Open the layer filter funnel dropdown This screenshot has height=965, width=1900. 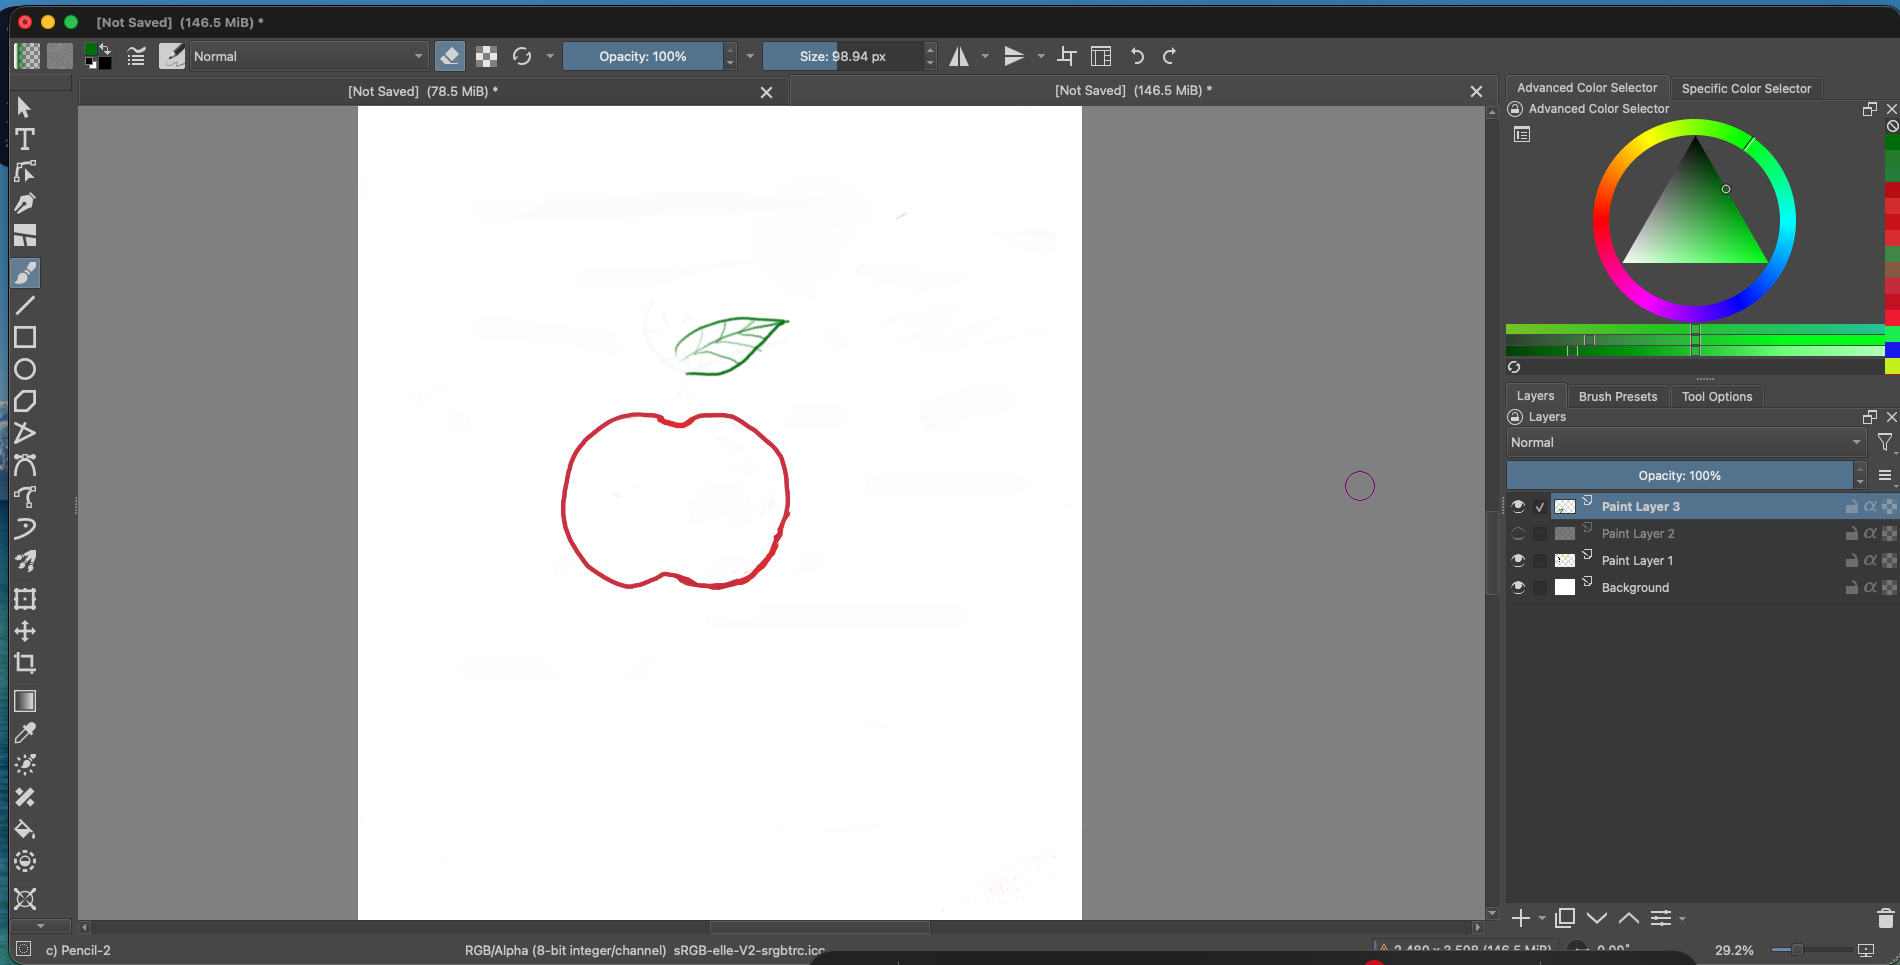point(1885,442)
